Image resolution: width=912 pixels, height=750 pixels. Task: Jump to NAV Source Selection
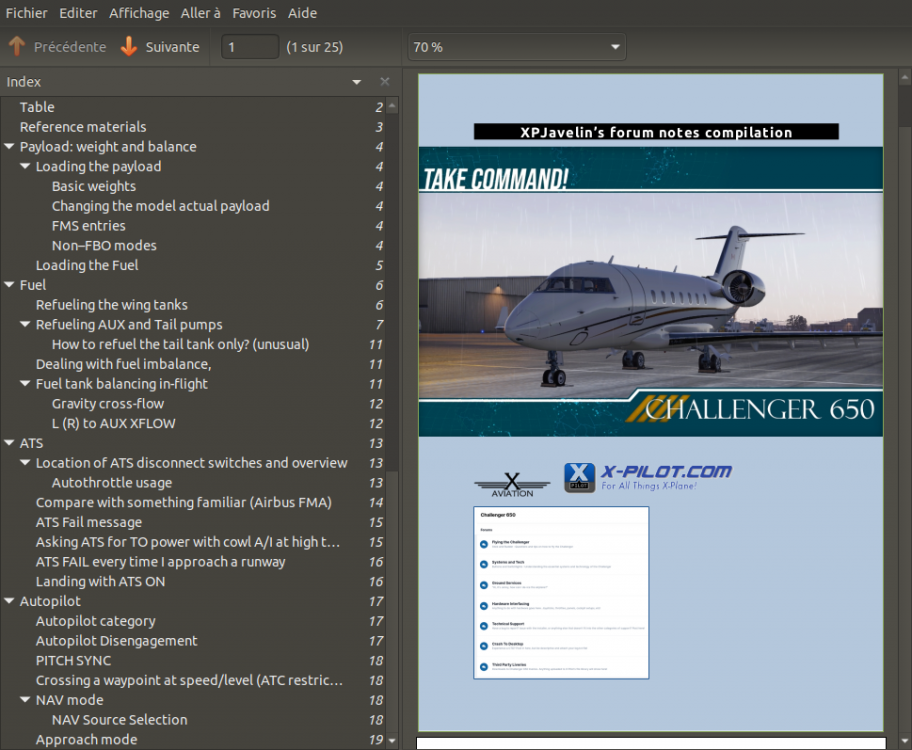[119, 720]
